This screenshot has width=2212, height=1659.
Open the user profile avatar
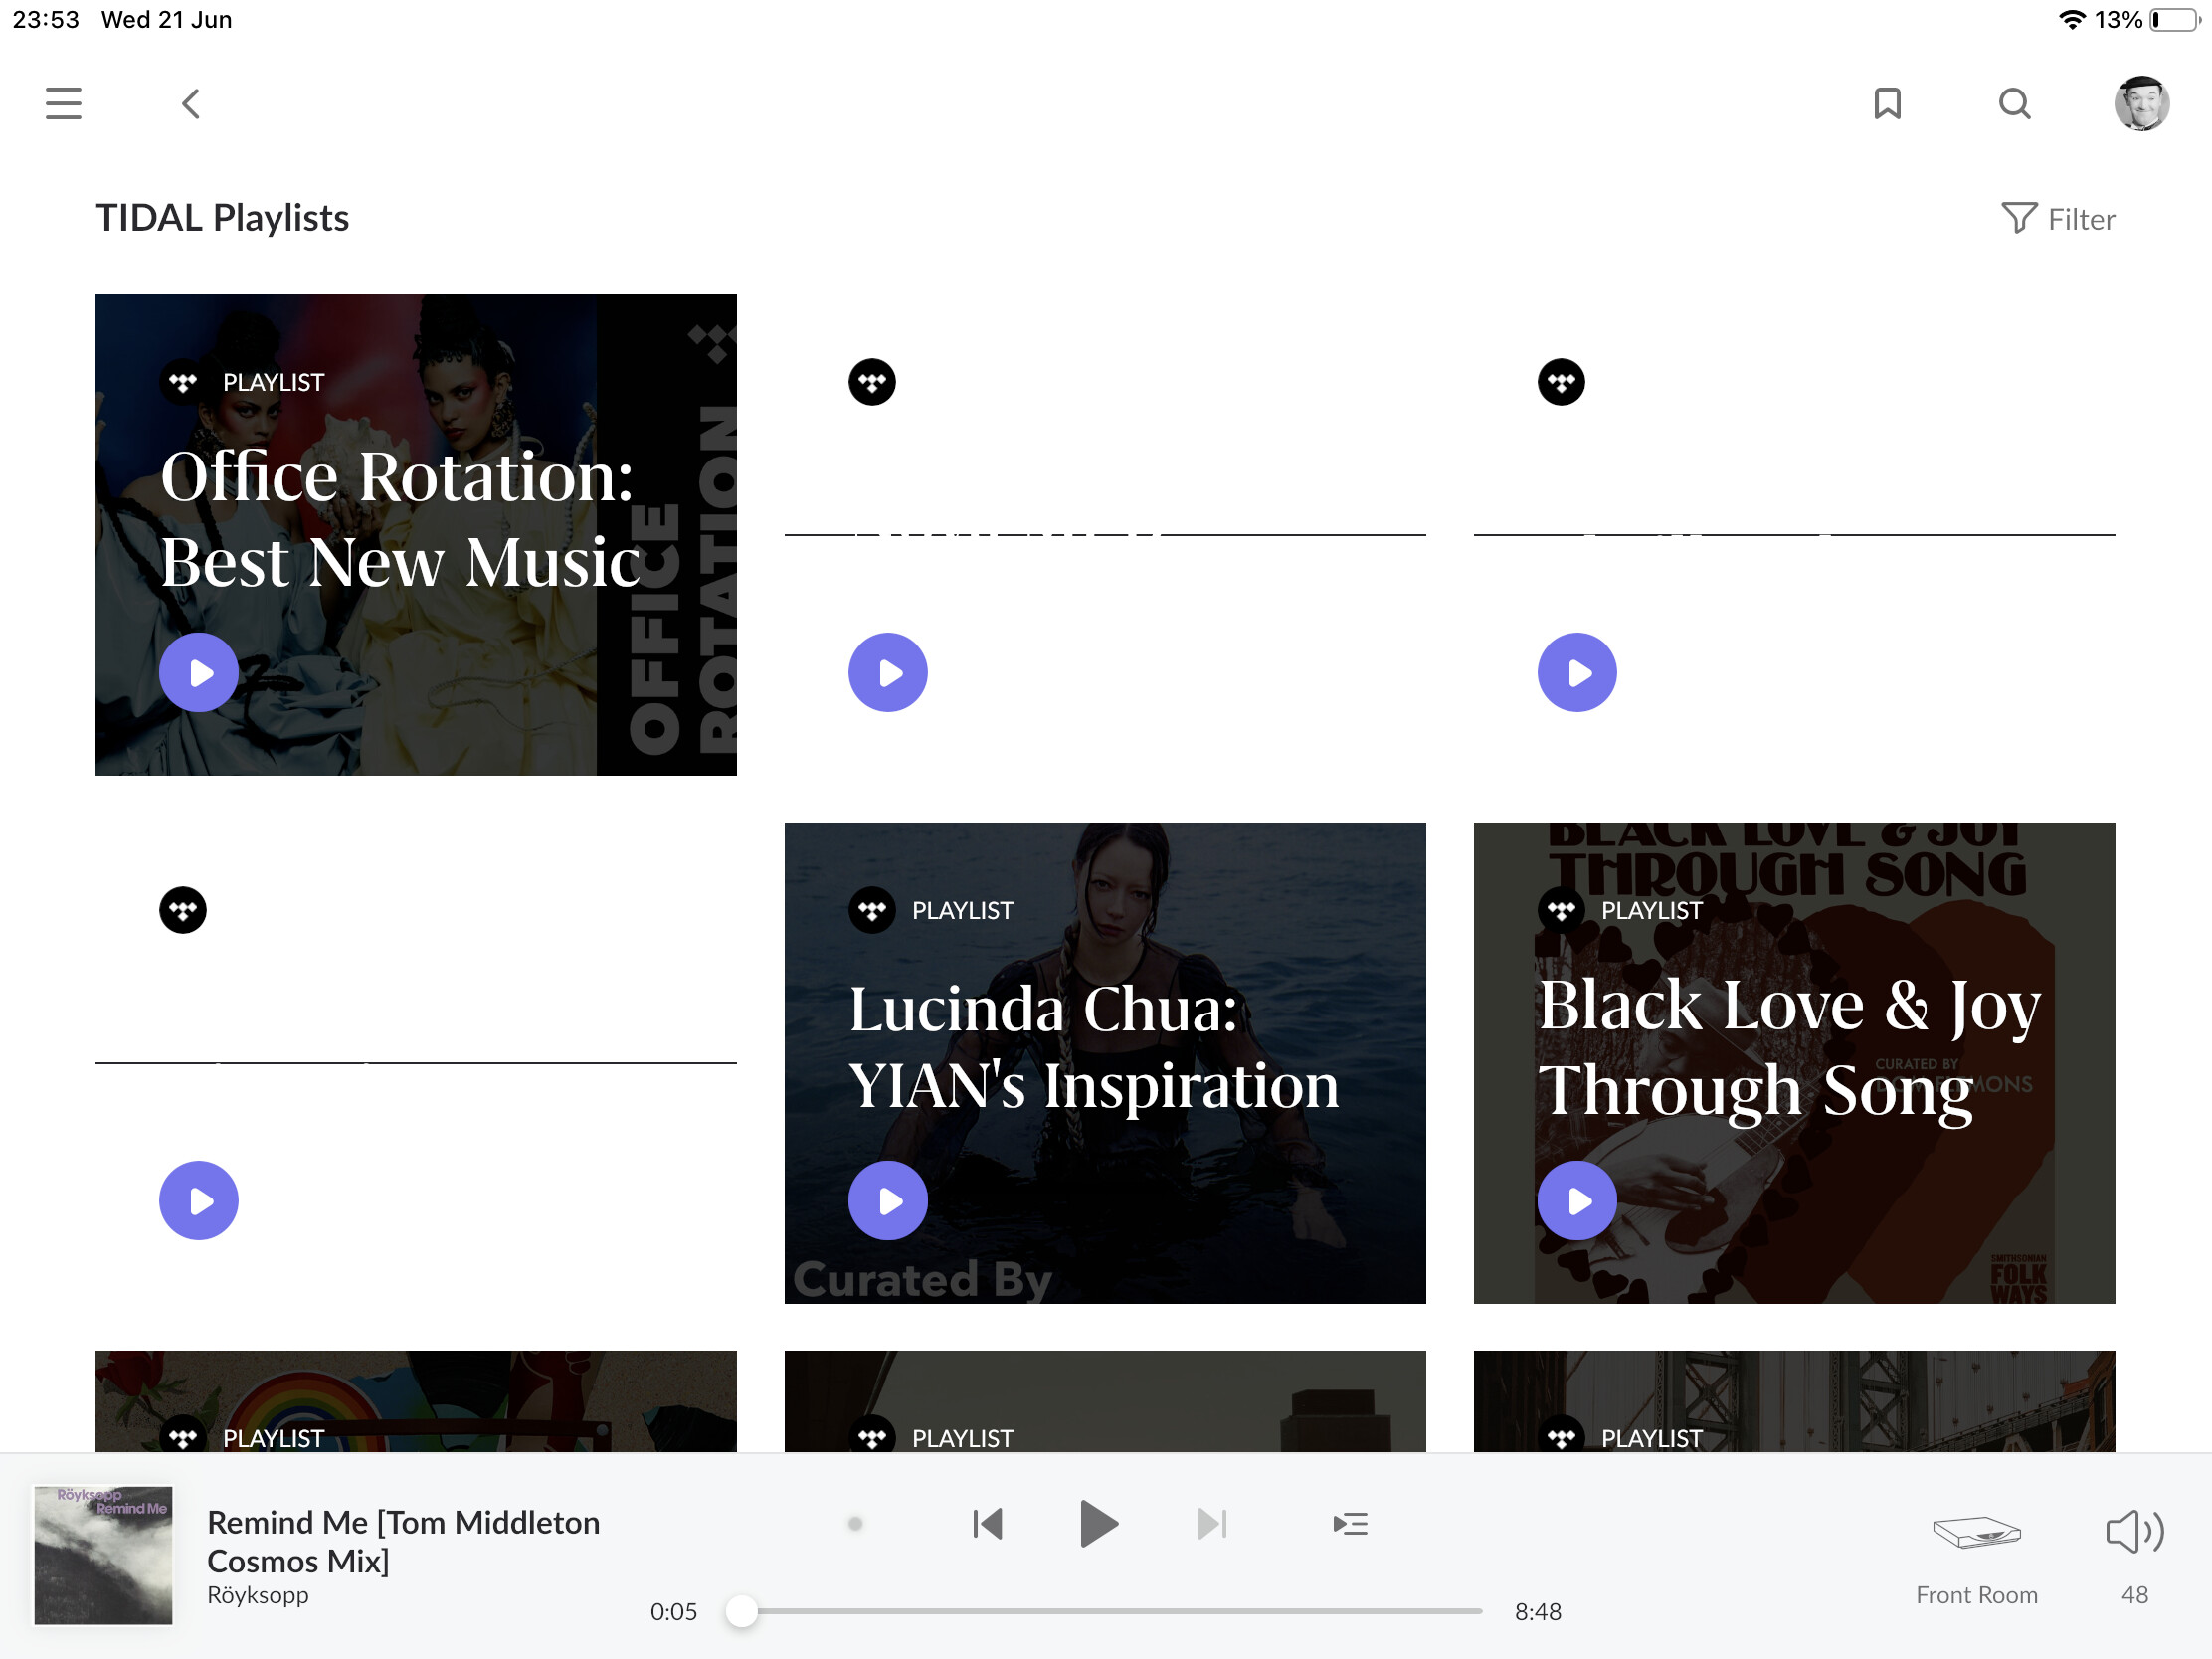[x=2142, y=103]
